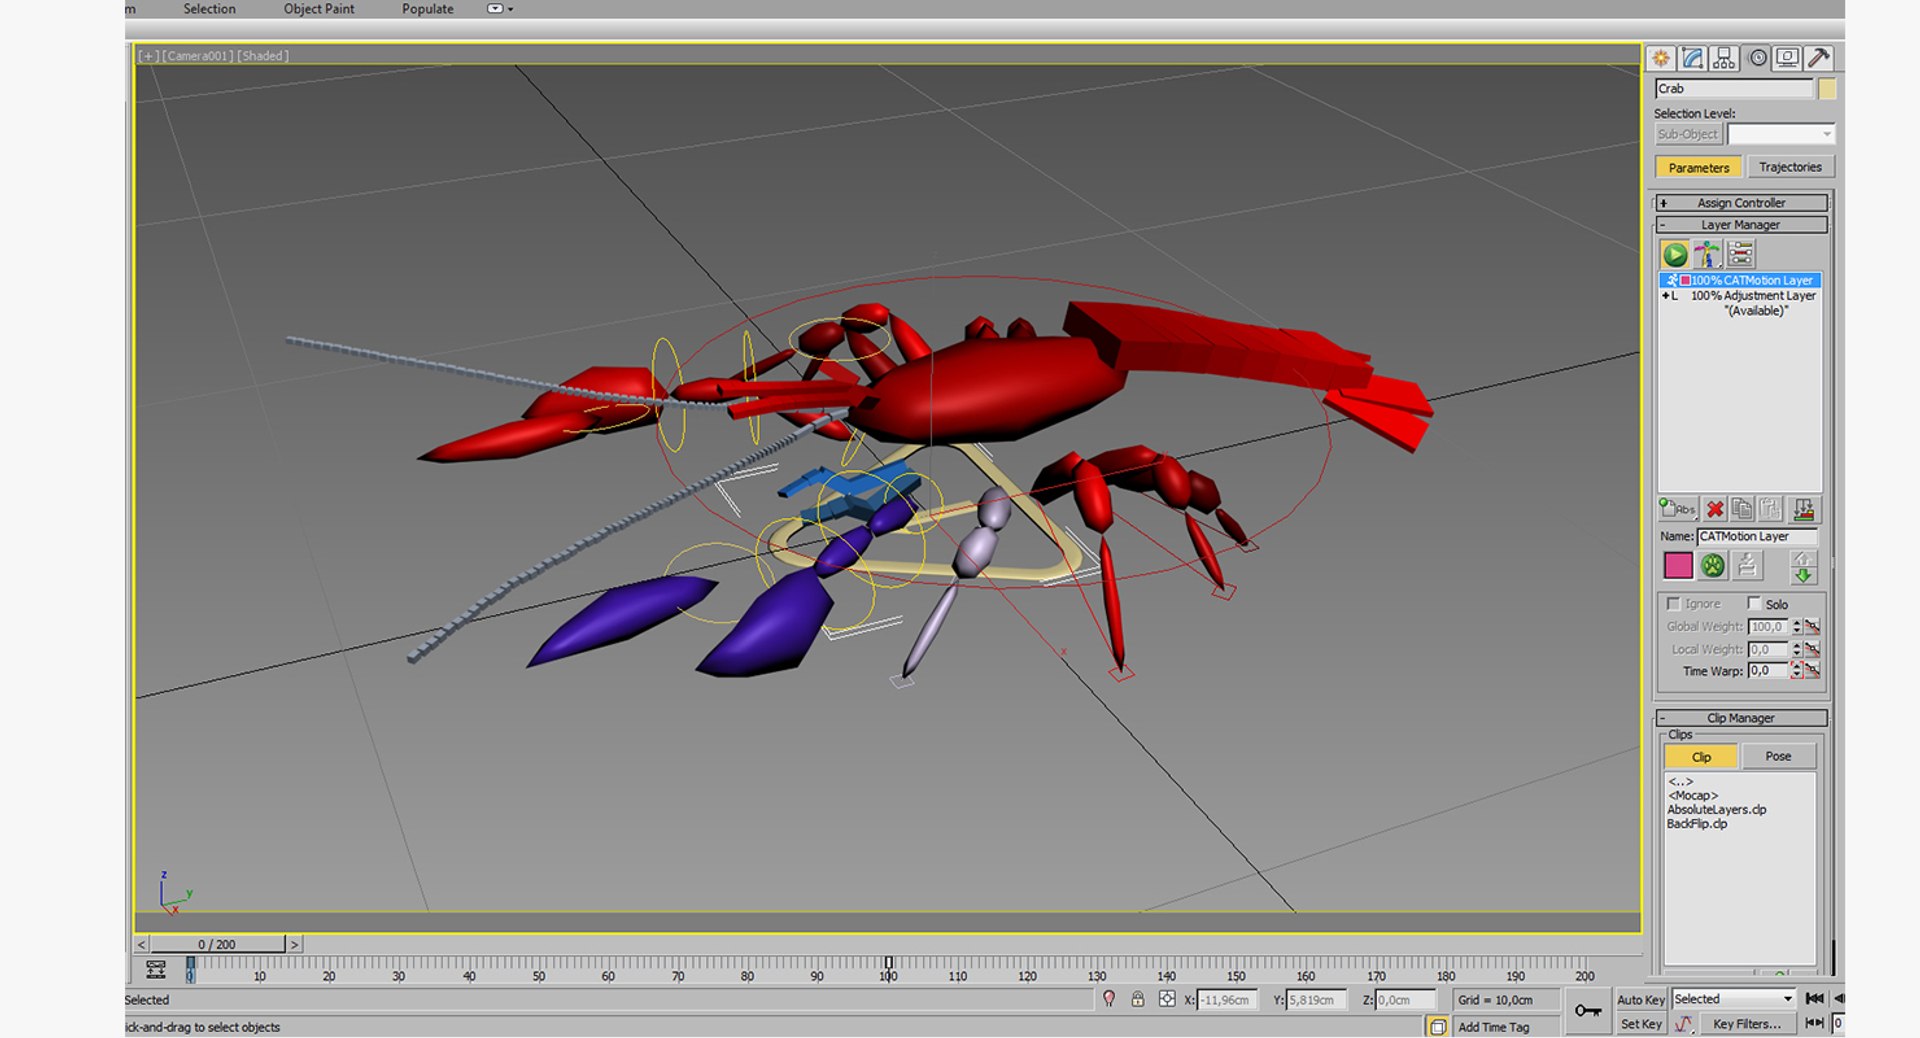This screenshot has height=1038, width=1920.
Task: Open the Hierarchy command panel tab
Action: click(1724, 58)
